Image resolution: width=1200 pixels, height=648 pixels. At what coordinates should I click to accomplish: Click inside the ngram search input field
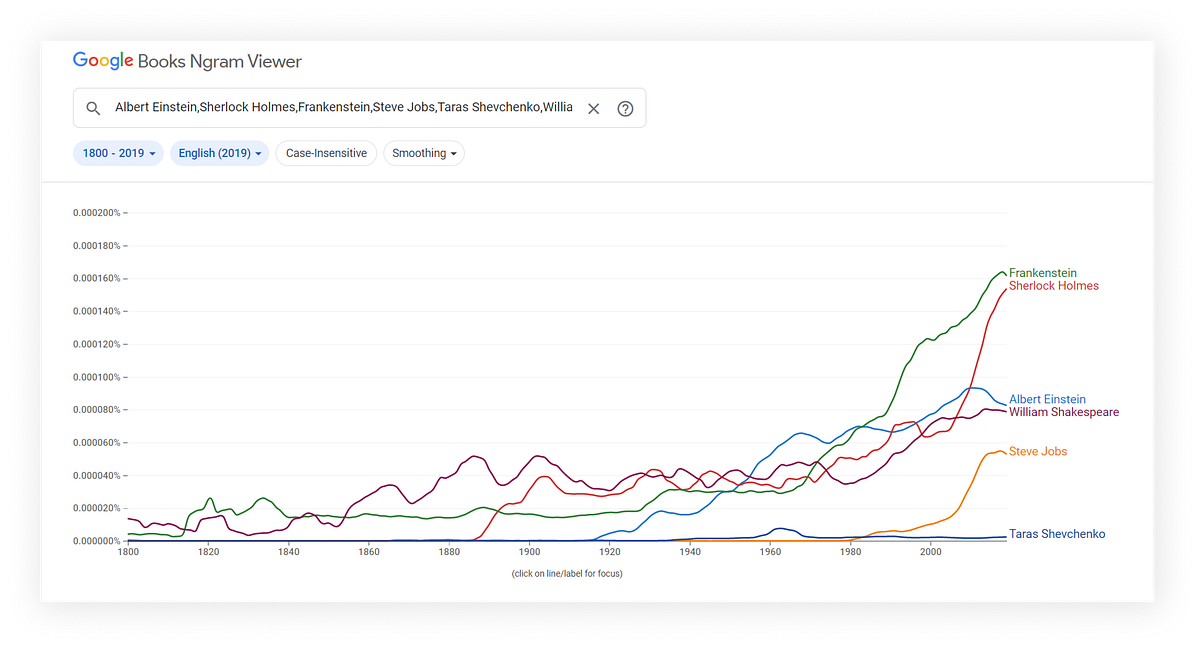340,107
